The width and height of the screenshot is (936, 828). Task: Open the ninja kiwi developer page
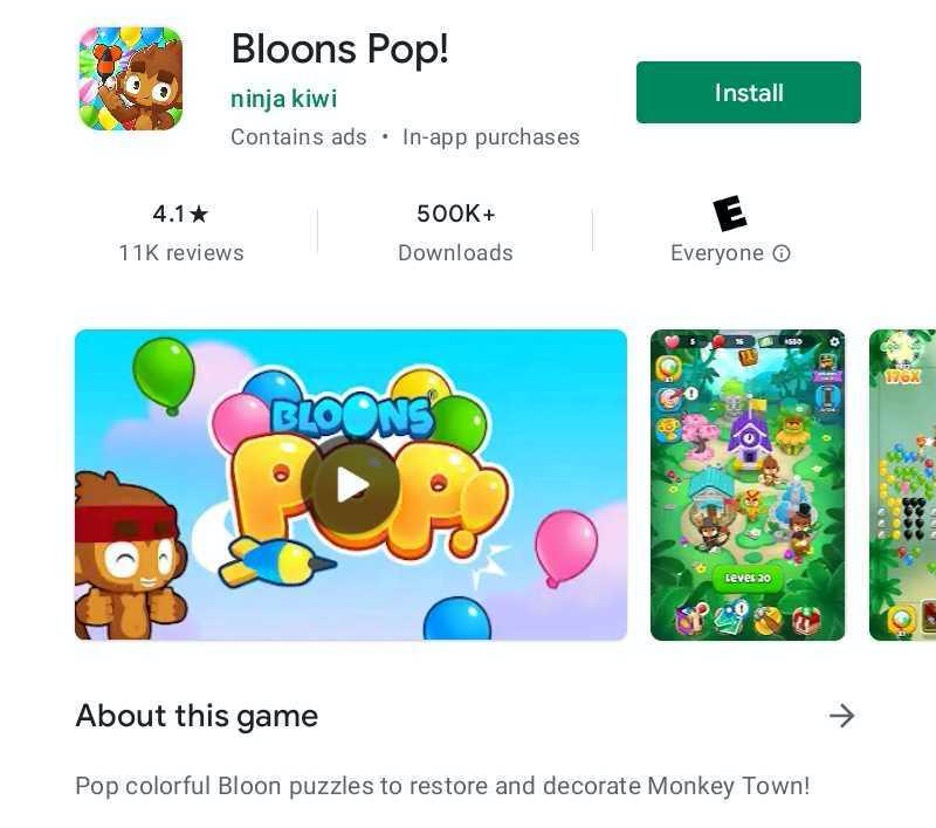click(284, 99)
